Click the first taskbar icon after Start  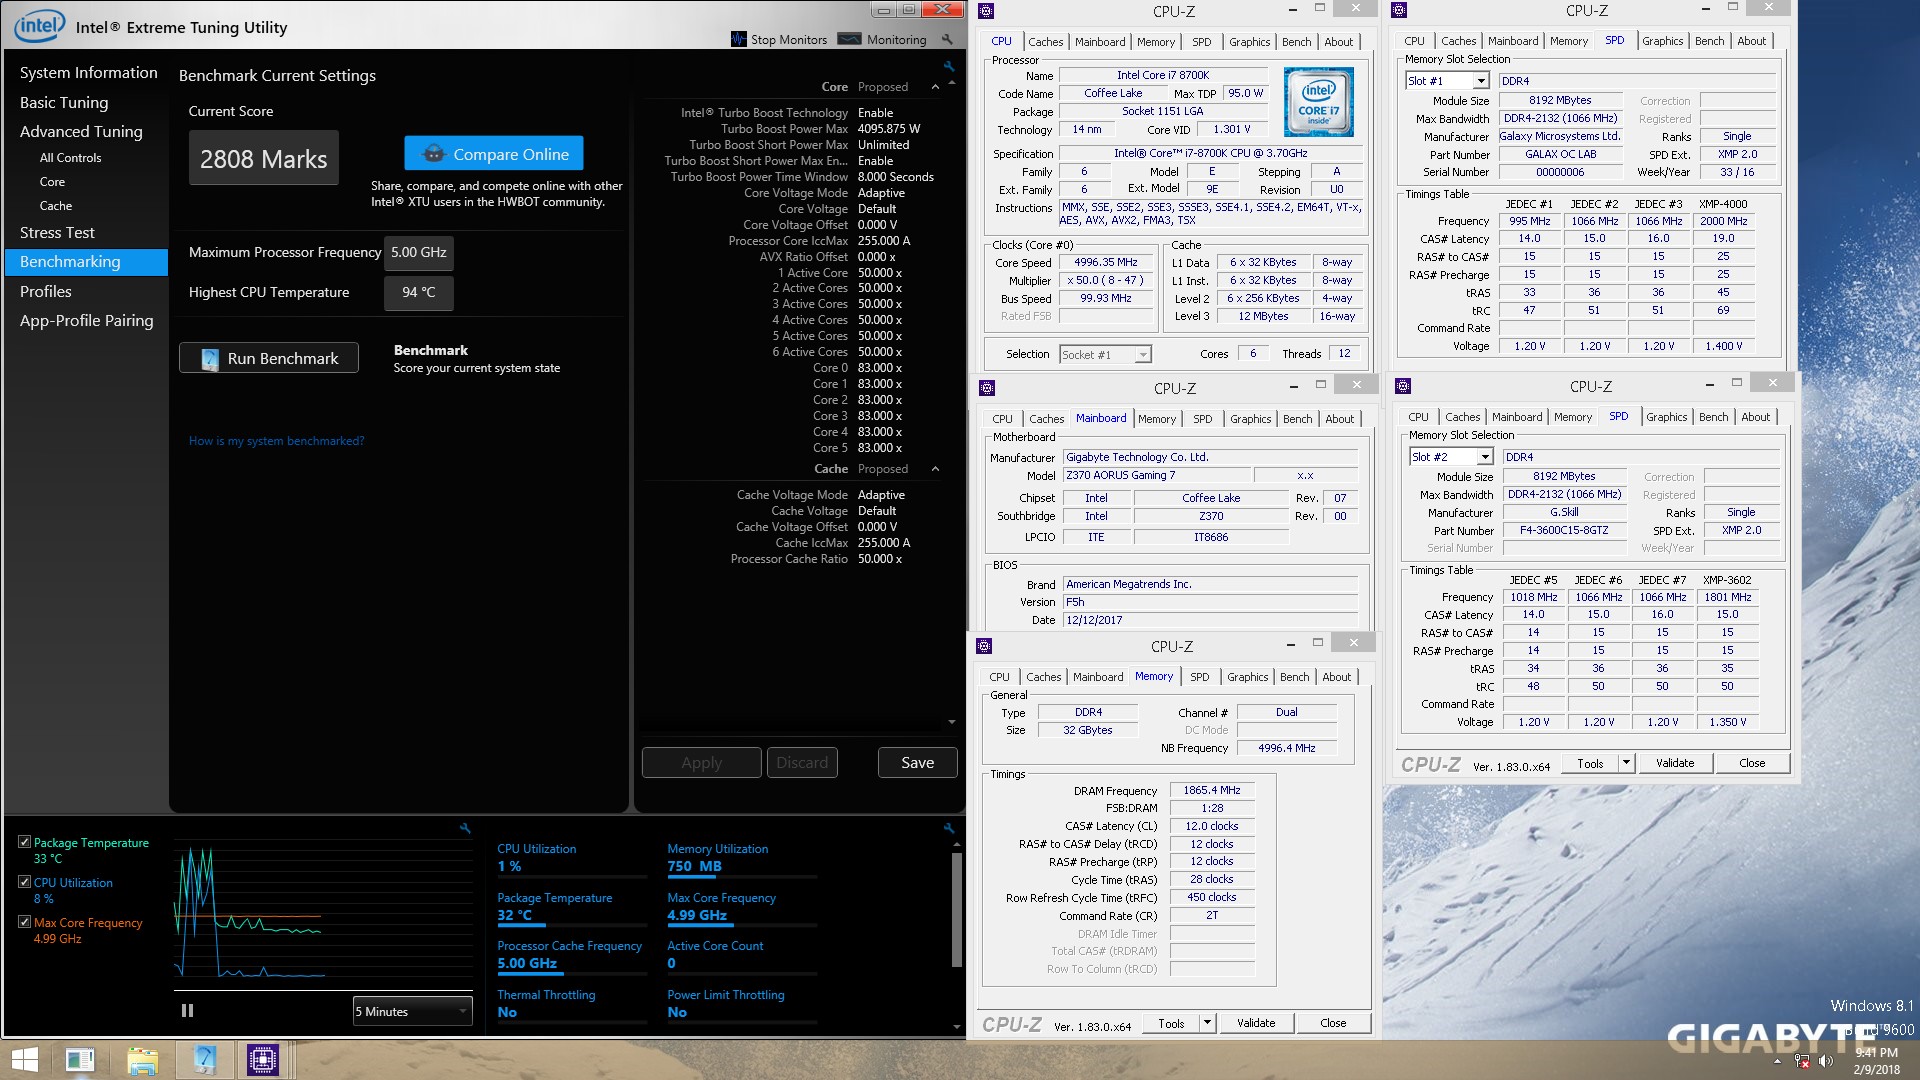pos(80,1060)
